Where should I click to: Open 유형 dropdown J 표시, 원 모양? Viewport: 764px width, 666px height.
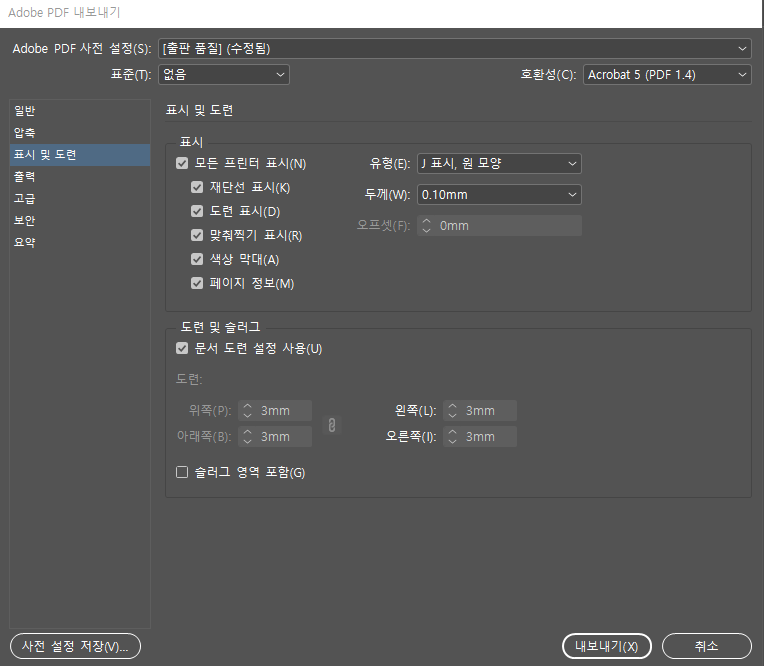(499, 164)
